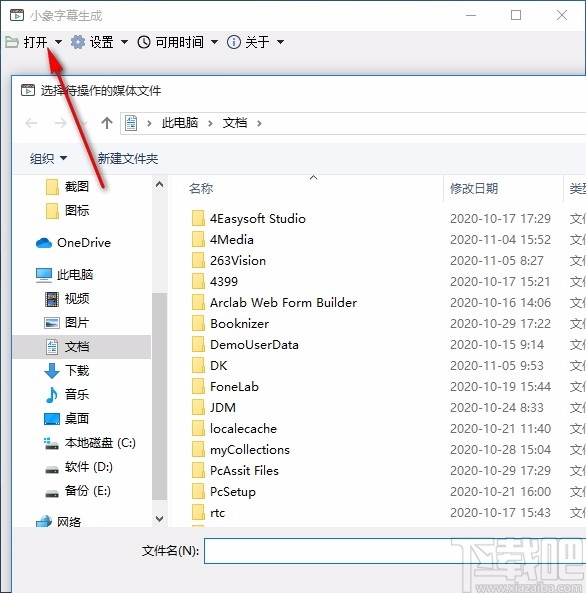Click the 图标 folder icon in sidebar
Image resolution: width=586 pixels, height=593 pixels.
52,211
